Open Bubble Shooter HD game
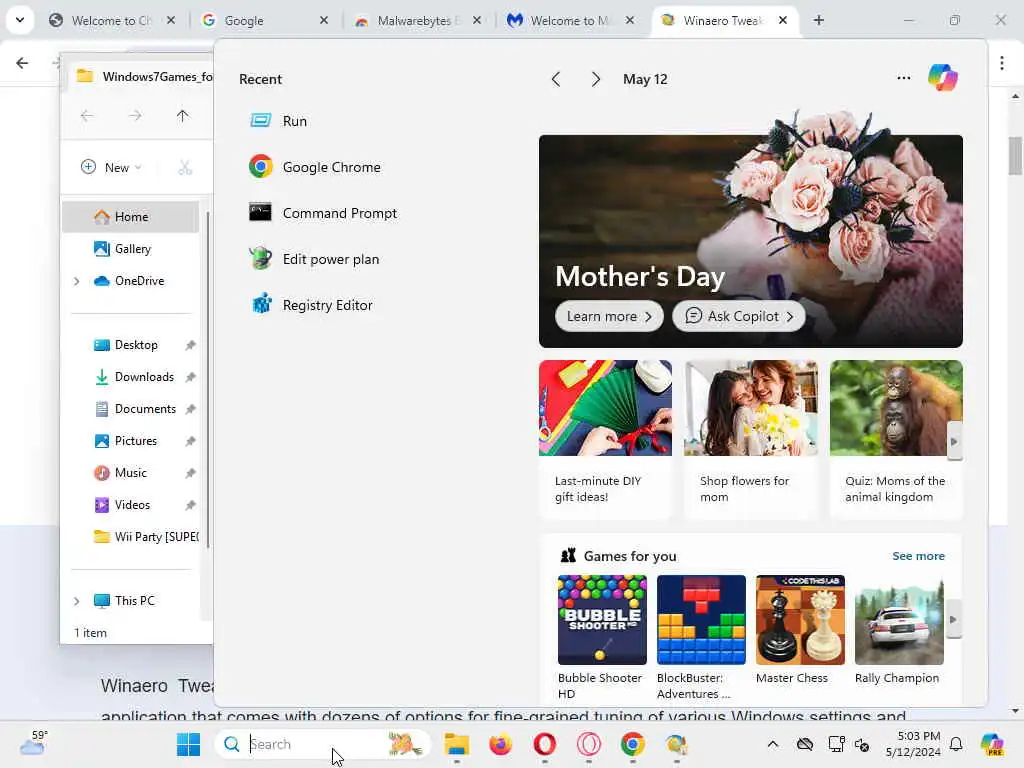The width and height of the screenshot is (1024, 768). pos(602,637)
